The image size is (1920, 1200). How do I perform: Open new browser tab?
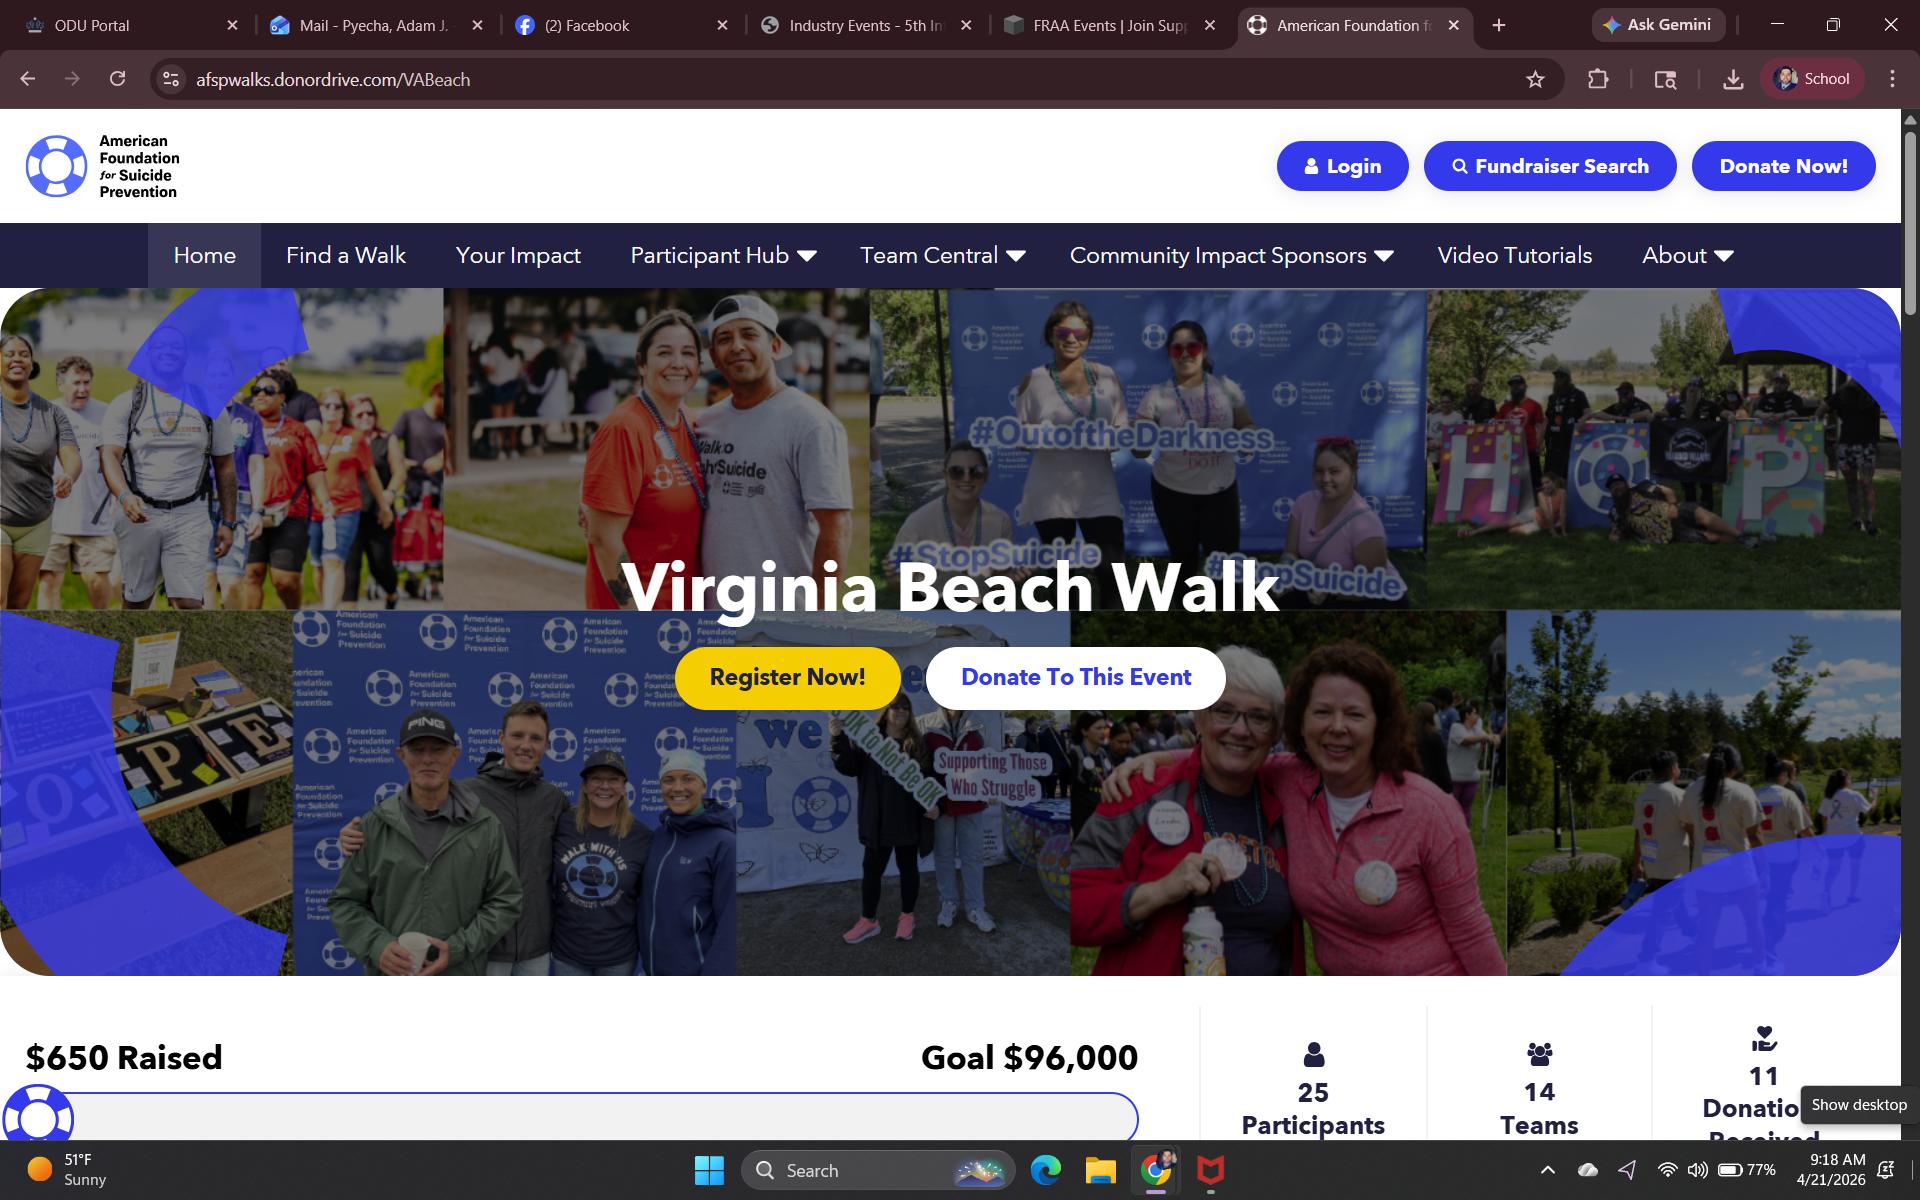(x=1498, y=25)
